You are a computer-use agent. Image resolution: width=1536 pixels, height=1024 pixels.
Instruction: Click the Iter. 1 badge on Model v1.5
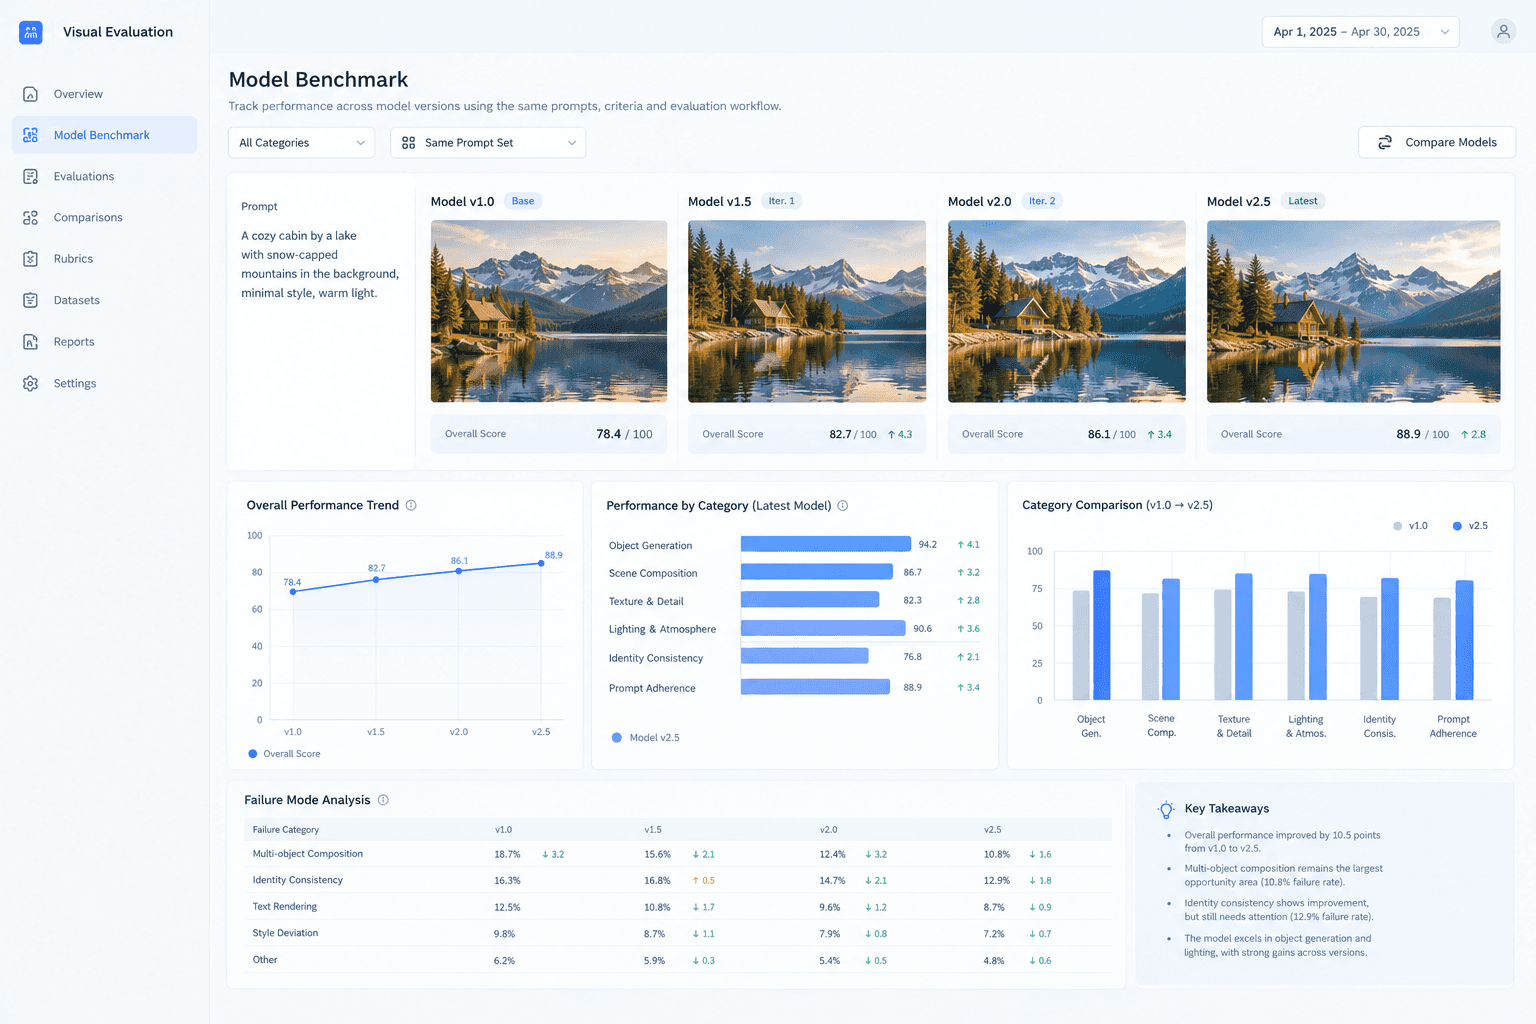782,201
